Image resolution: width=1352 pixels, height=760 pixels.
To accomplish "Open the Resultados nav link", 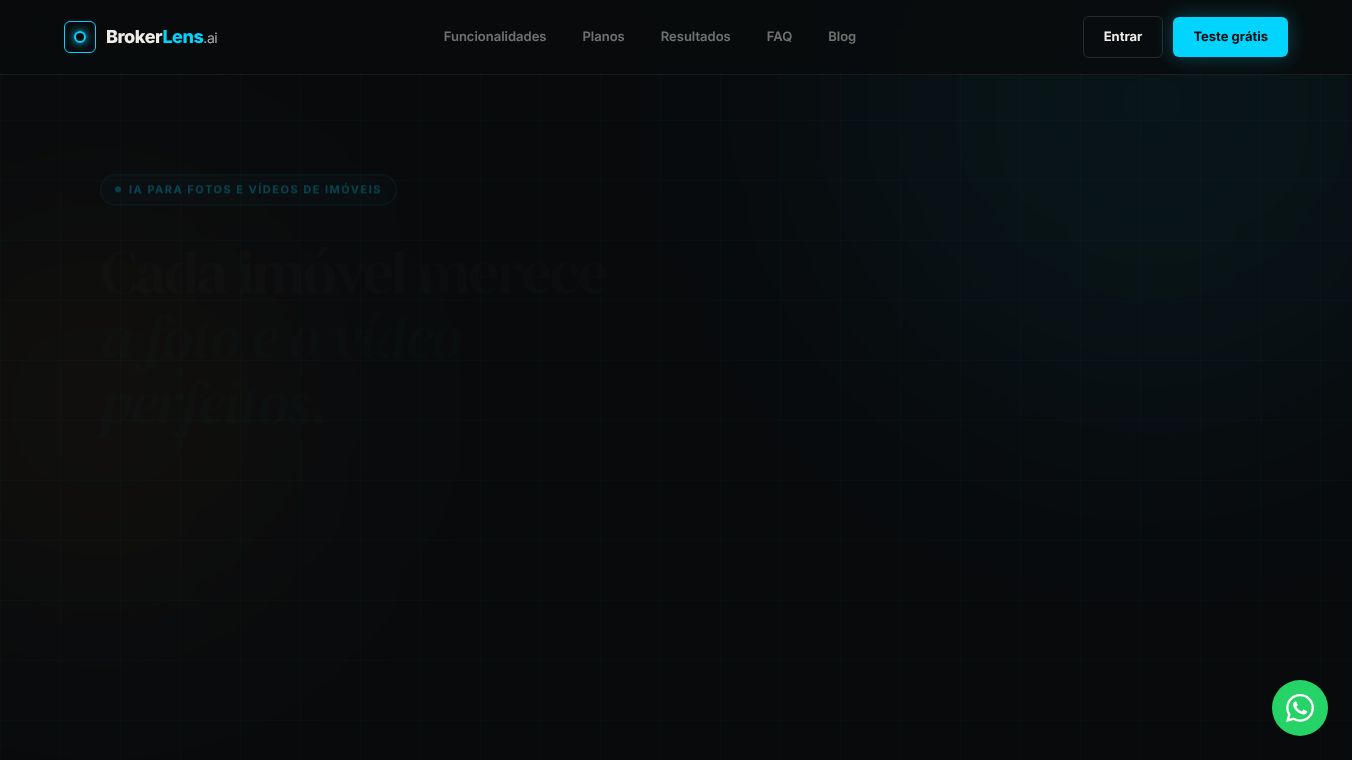I will point(695,37).
